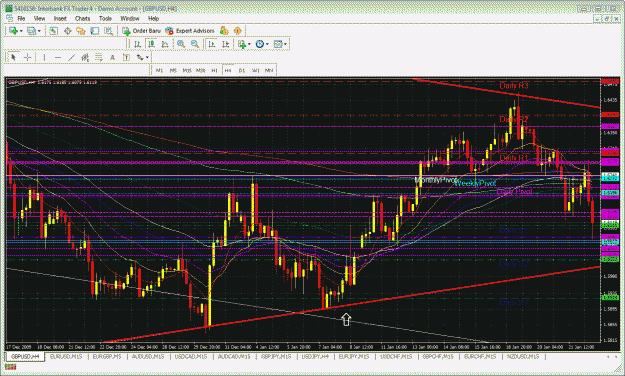Screen dimensions: 625x376
Task: Open the View menu
Action: [x=39, y=18]
